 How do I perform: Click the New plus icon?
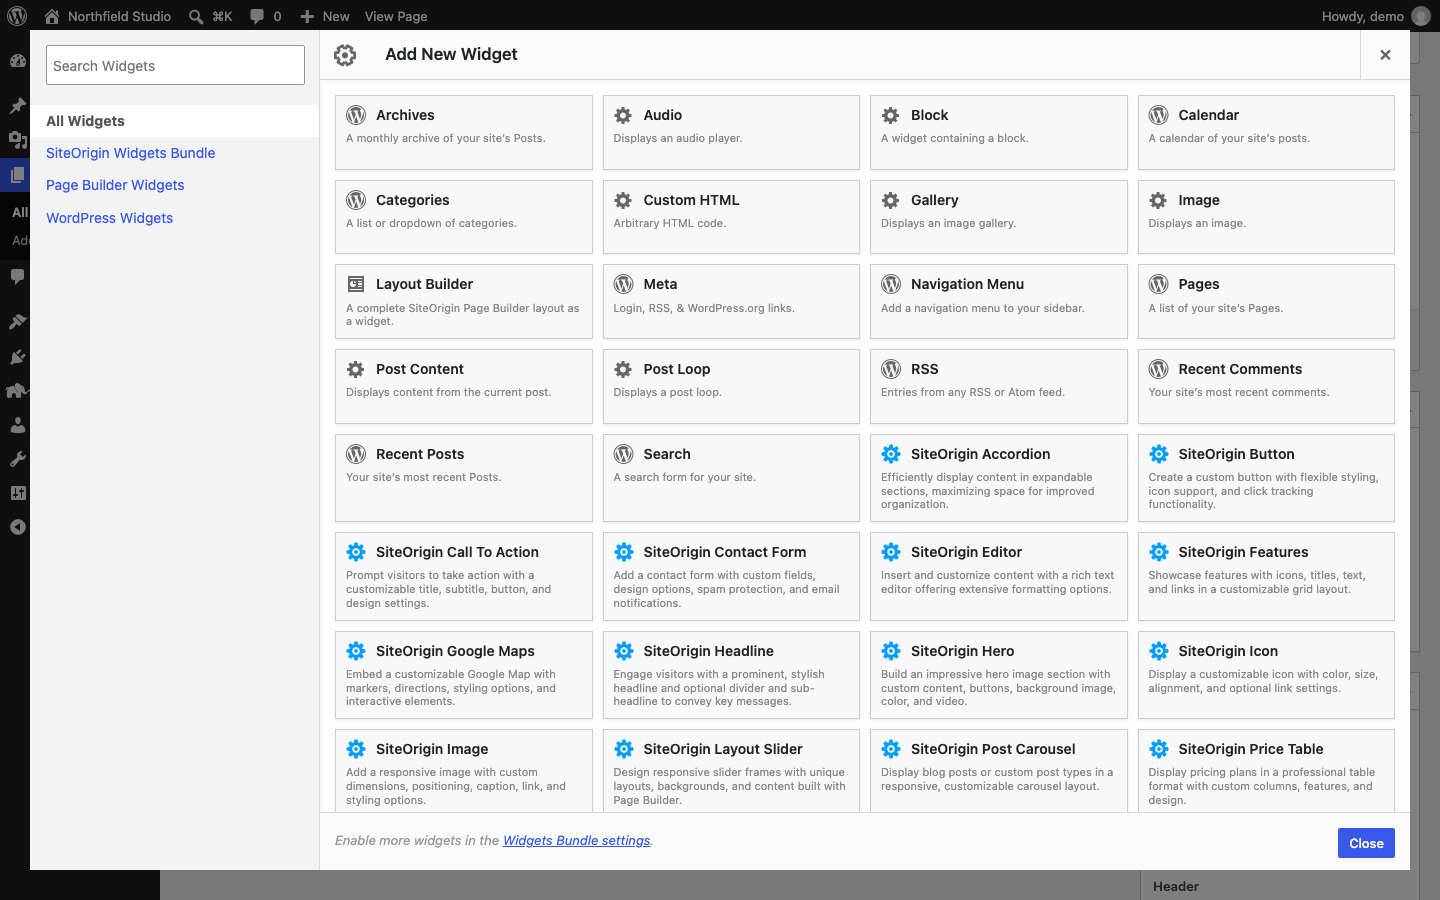[x=307, y=16]
